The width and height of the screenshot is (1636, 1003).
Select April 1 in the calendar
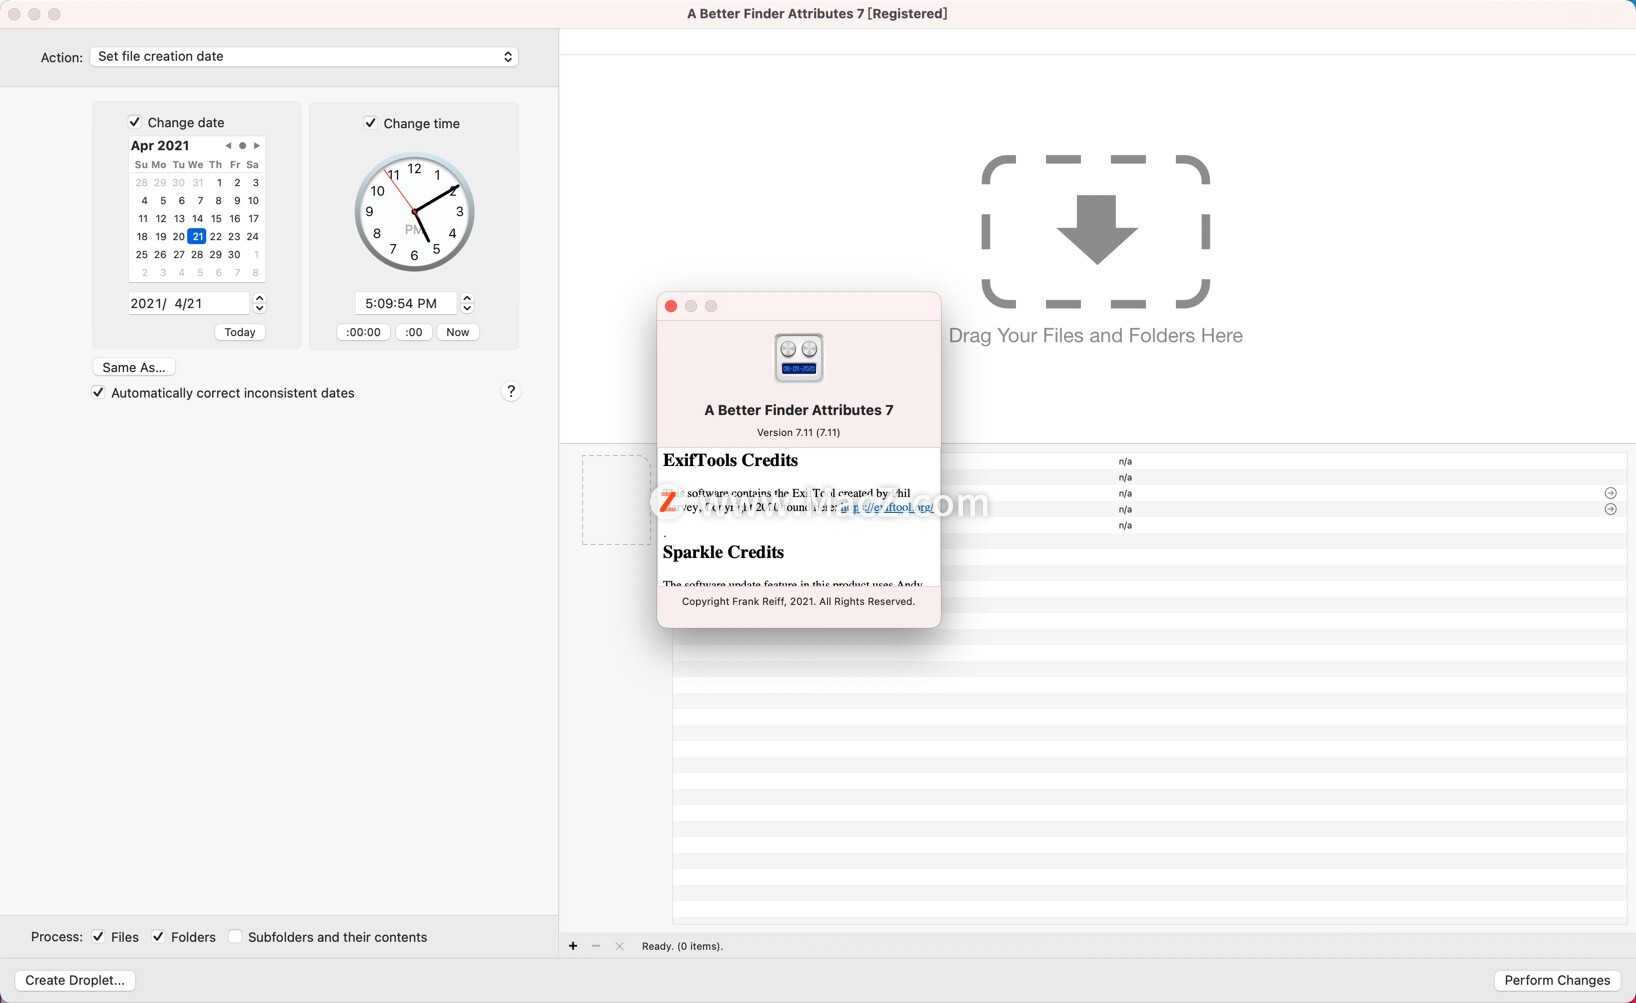219,183
